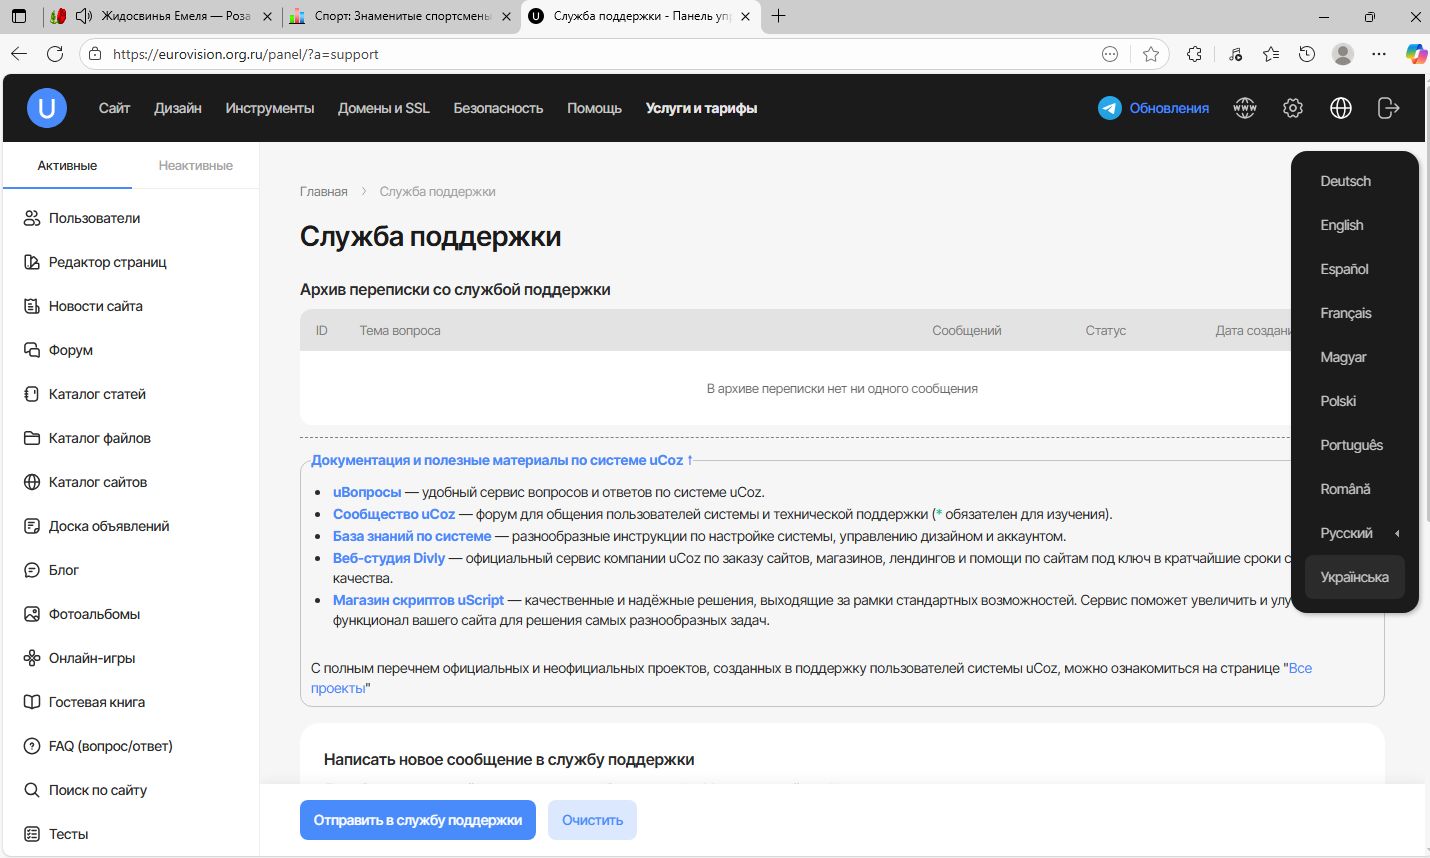The width and height of the screenshot is (1430, 858).
Task: Open Фотоальбомы in the sidebar
Action: (94, 614)
